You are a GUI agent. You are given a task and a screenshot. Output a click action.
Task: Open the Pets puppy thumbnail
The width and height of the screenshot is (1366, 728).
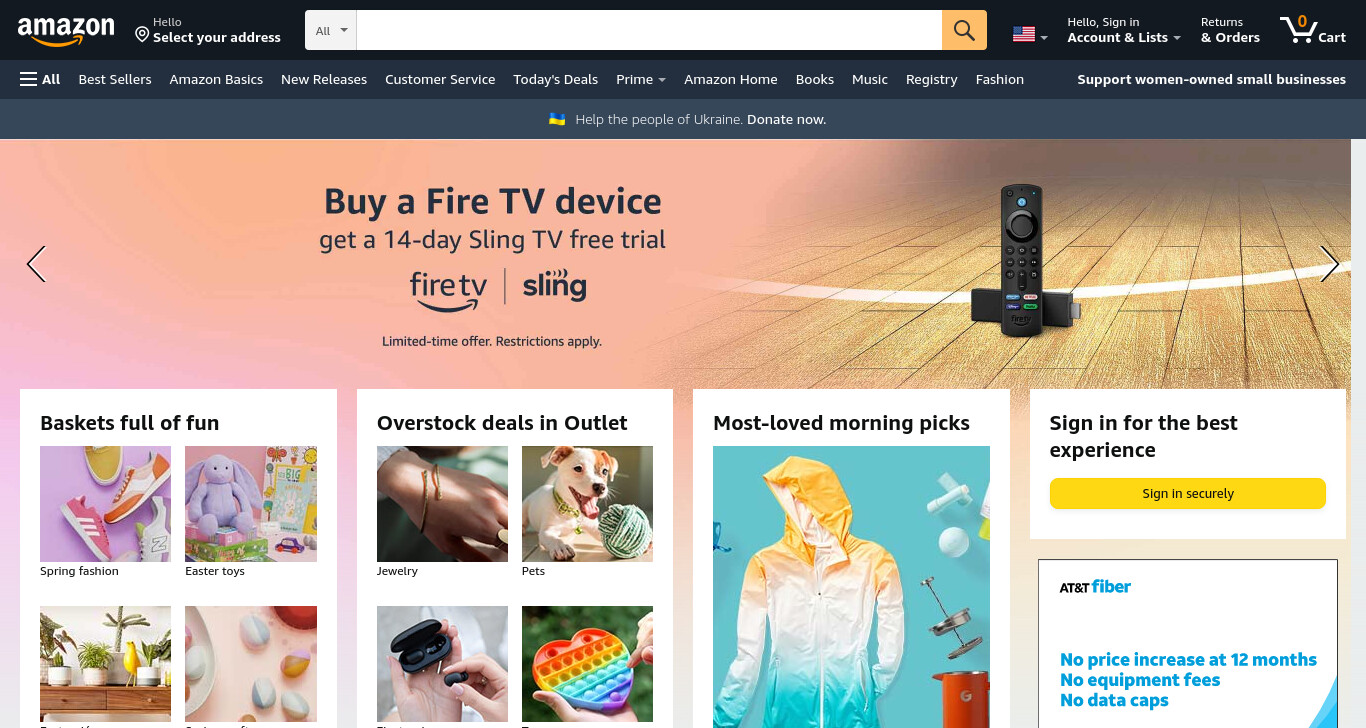tap(587, 504)
